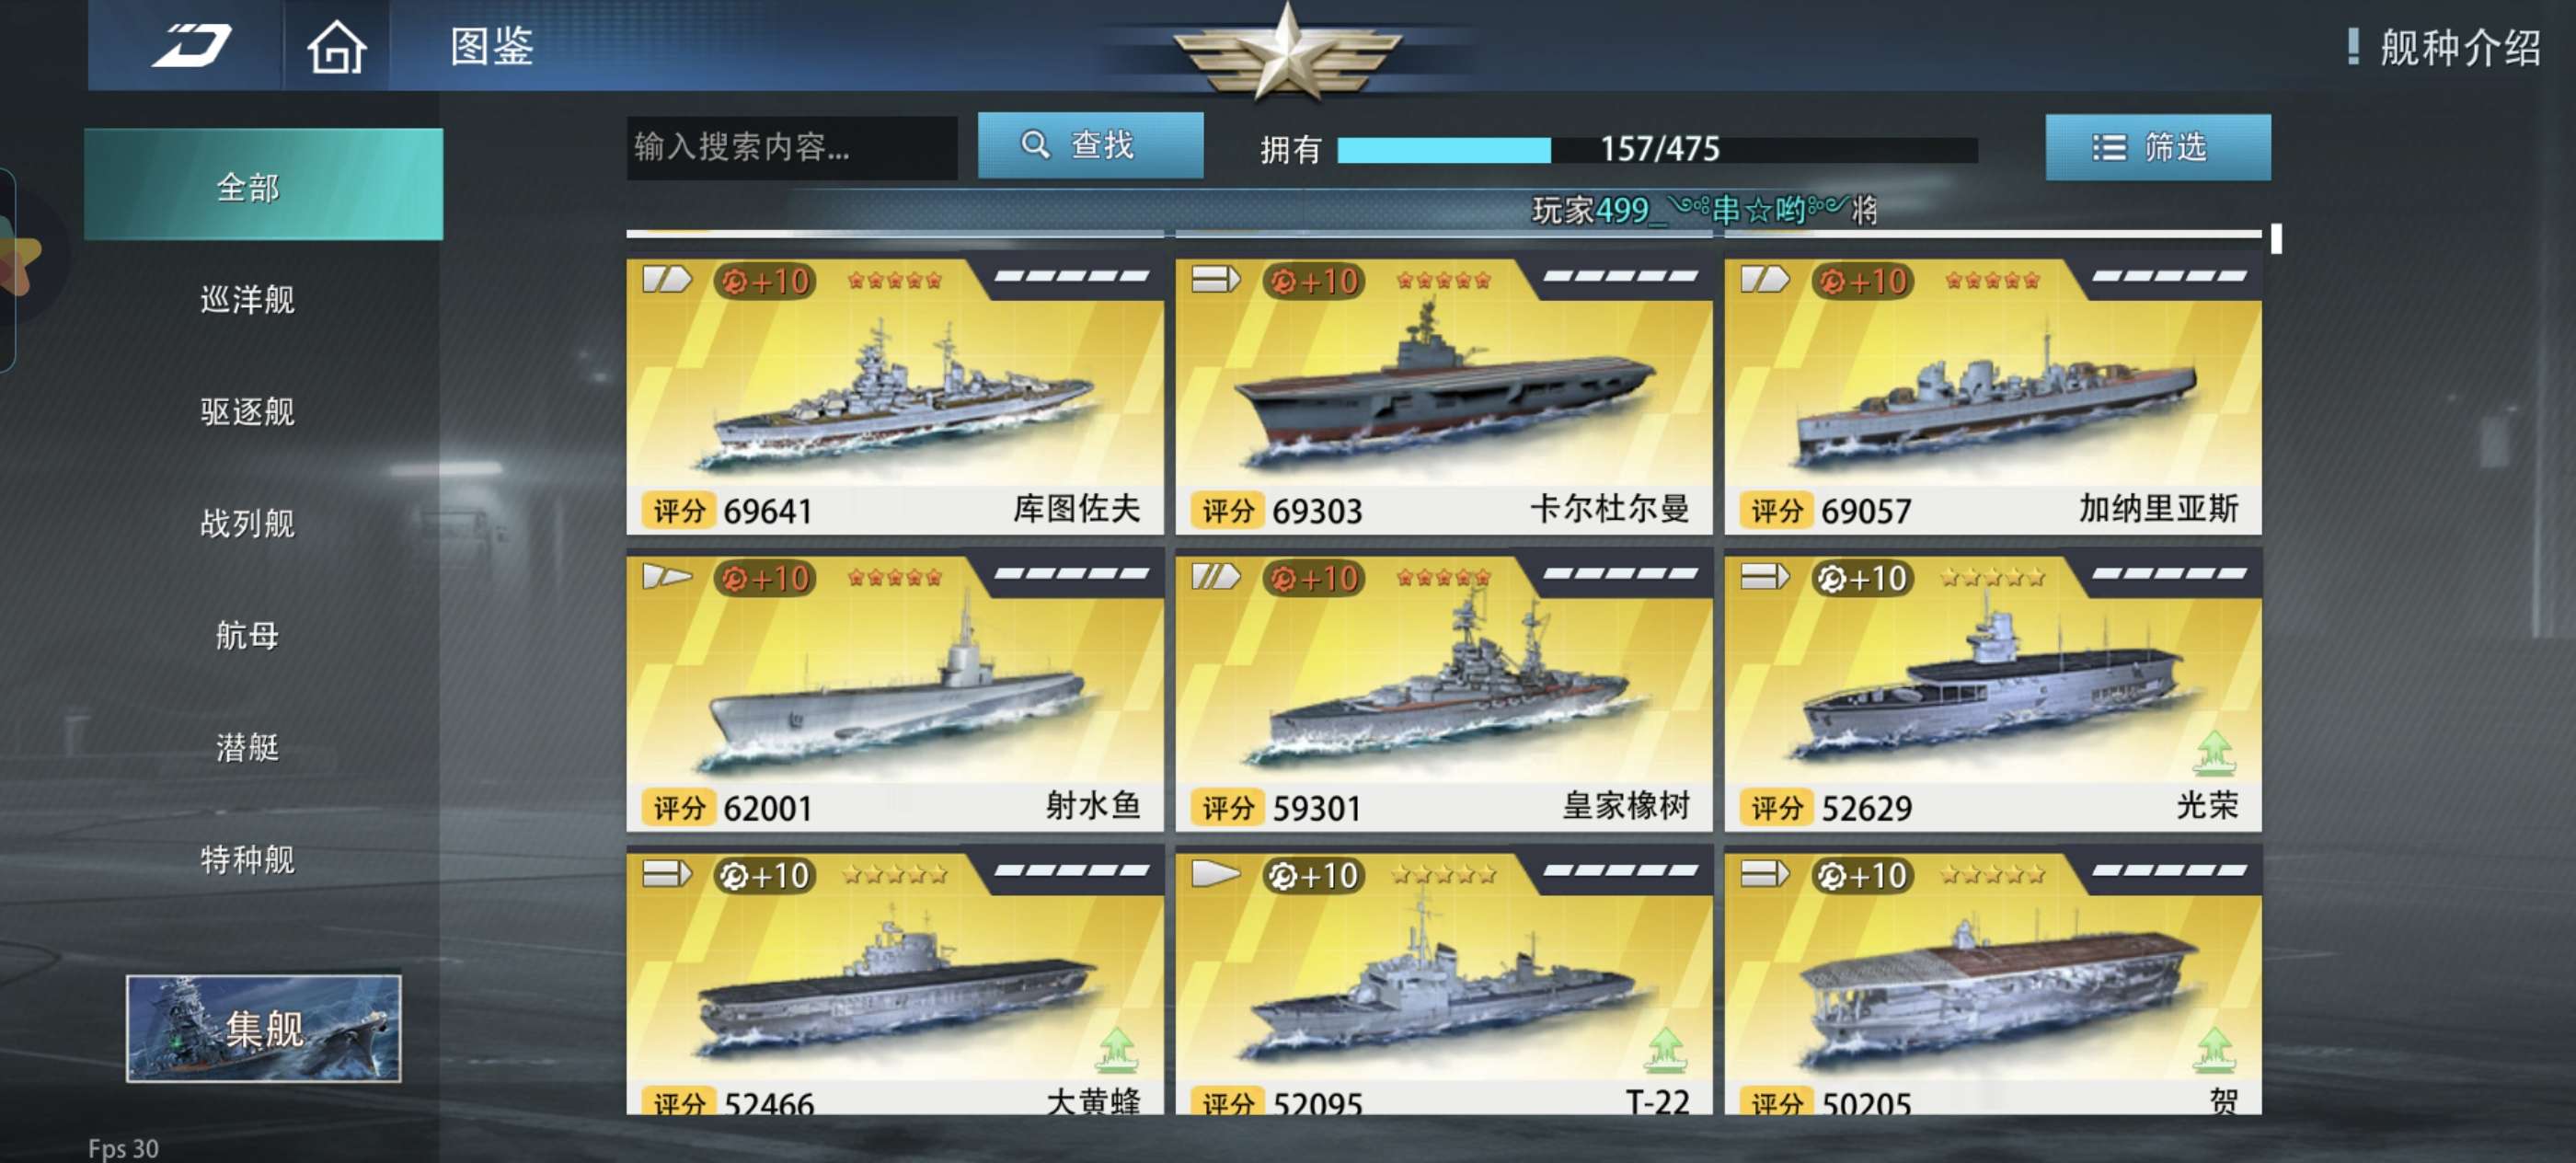Select the 潜艇 category
The image size is (2576, 1163).
click(247, 747)
